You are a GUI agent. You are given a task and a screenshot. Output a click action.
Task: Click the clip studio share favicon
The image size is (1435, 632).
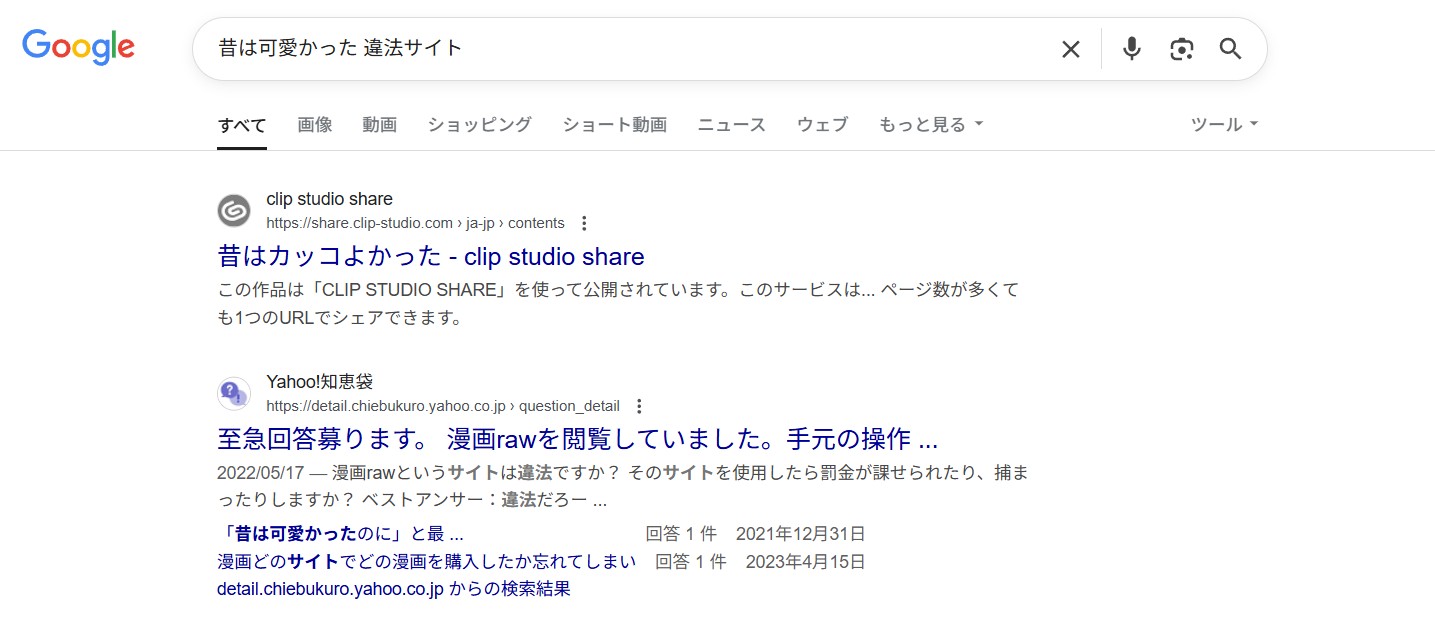click(233, 210)
